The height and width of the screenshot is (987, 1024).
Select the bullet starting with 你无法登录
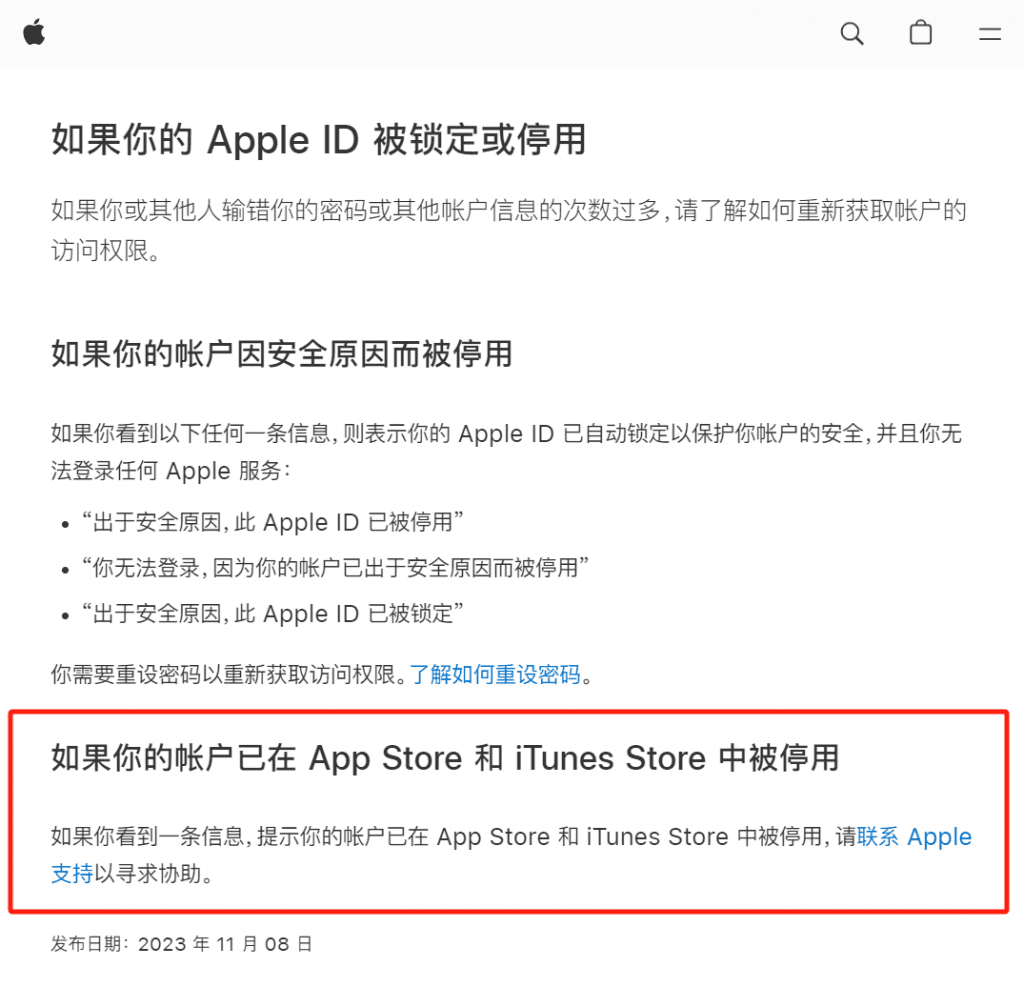[x=335, y=568]
